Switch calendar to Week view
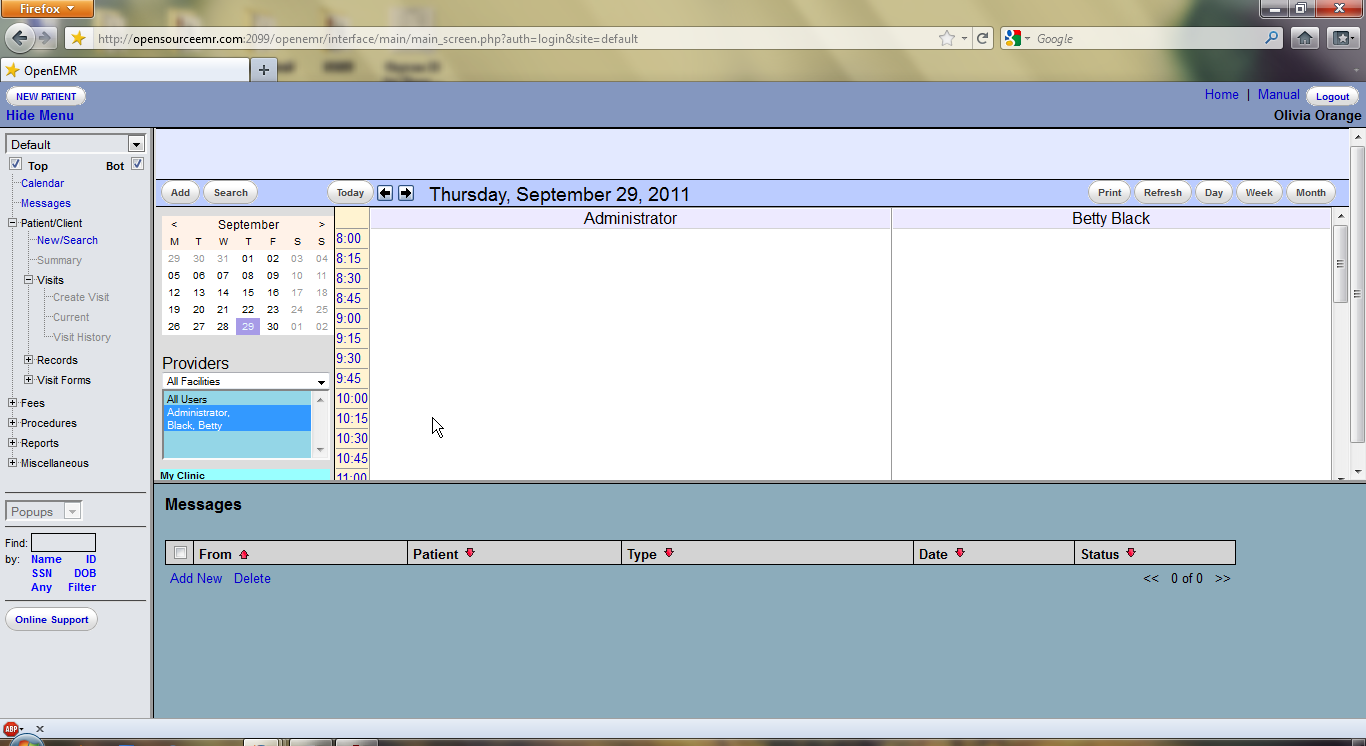Screen dimensions: 1366x746 1259,193
